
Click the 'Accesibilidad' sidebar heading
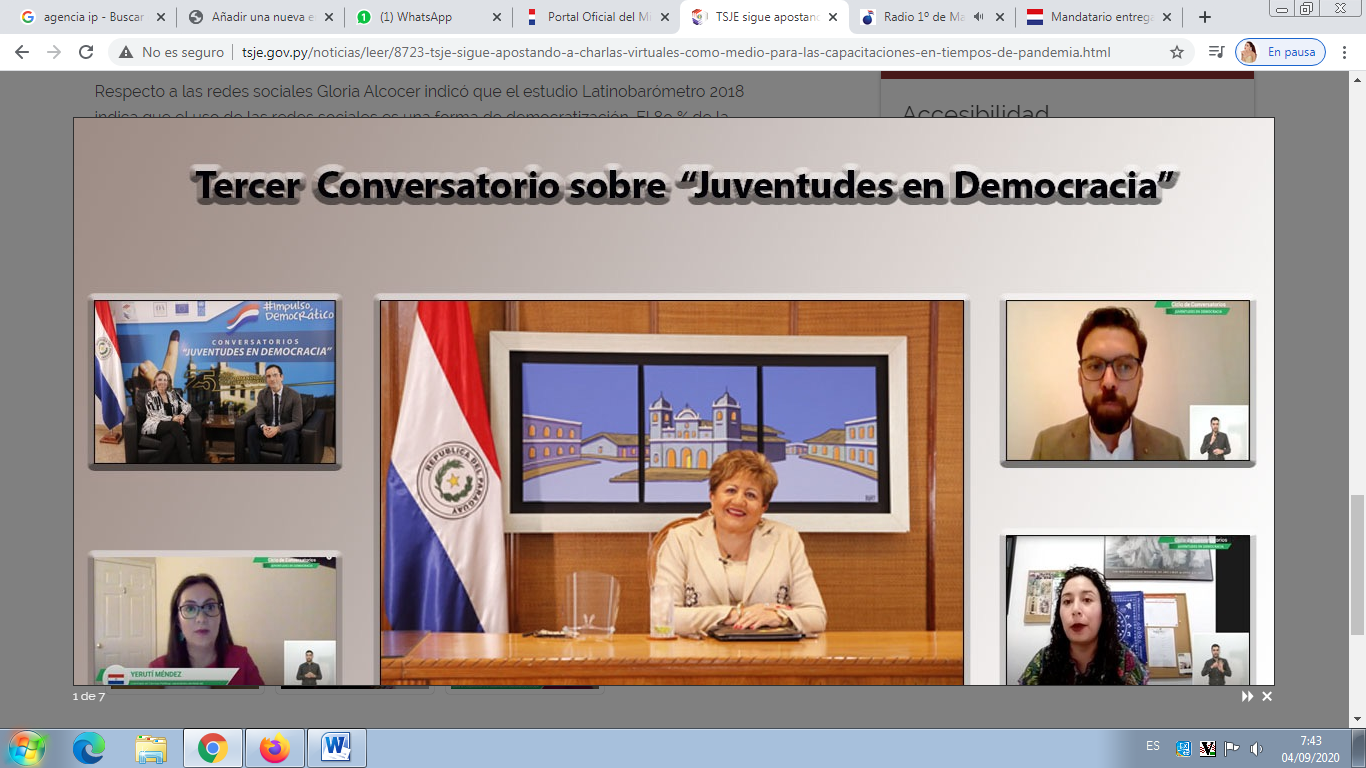[976, 113]
